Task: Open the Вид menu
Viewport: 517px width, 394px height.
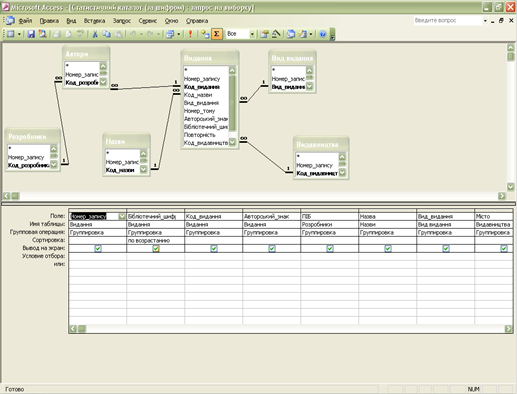Action: point(71,21)
